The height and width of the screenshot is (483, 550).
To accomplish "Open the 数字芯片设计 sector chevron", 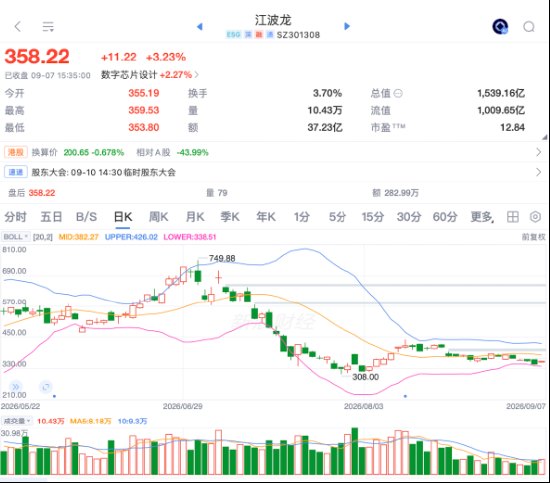I will (x=197, y=75).
